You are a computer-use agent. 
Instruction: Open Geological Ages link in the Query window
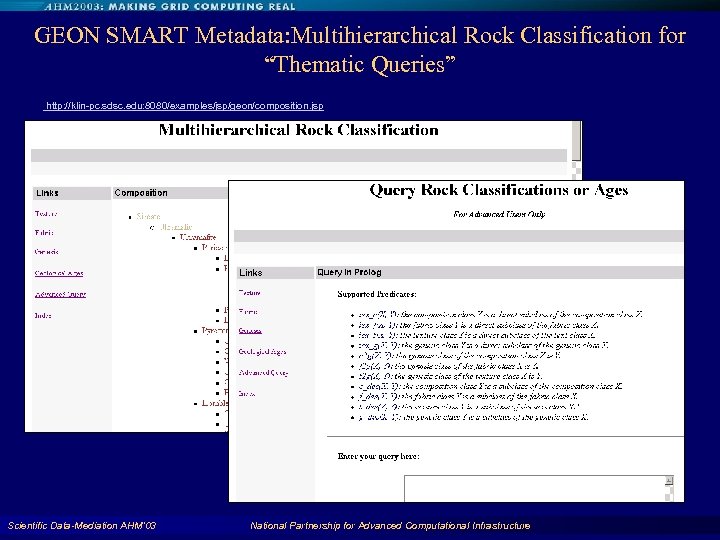point(262,352)
